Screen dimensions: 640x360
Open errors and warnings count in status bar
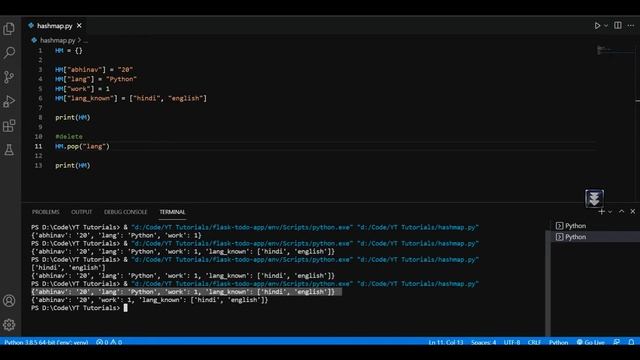click(109, 342)
